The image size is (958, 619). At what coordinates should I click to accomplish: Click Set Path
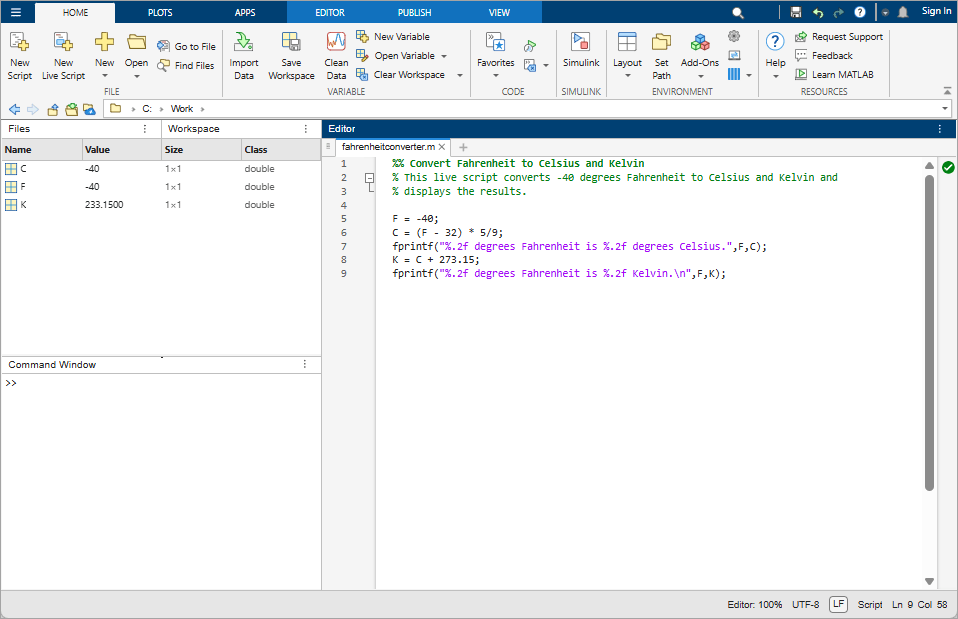click(662, 56)
